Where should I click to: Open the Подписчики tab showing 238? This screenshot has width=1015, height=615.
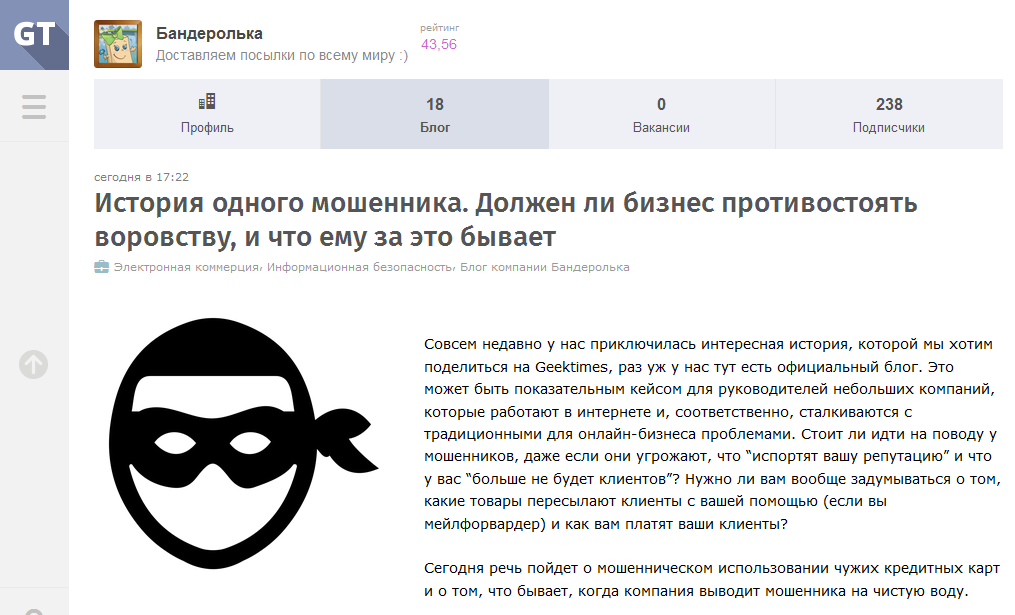(x=888, y=114)
